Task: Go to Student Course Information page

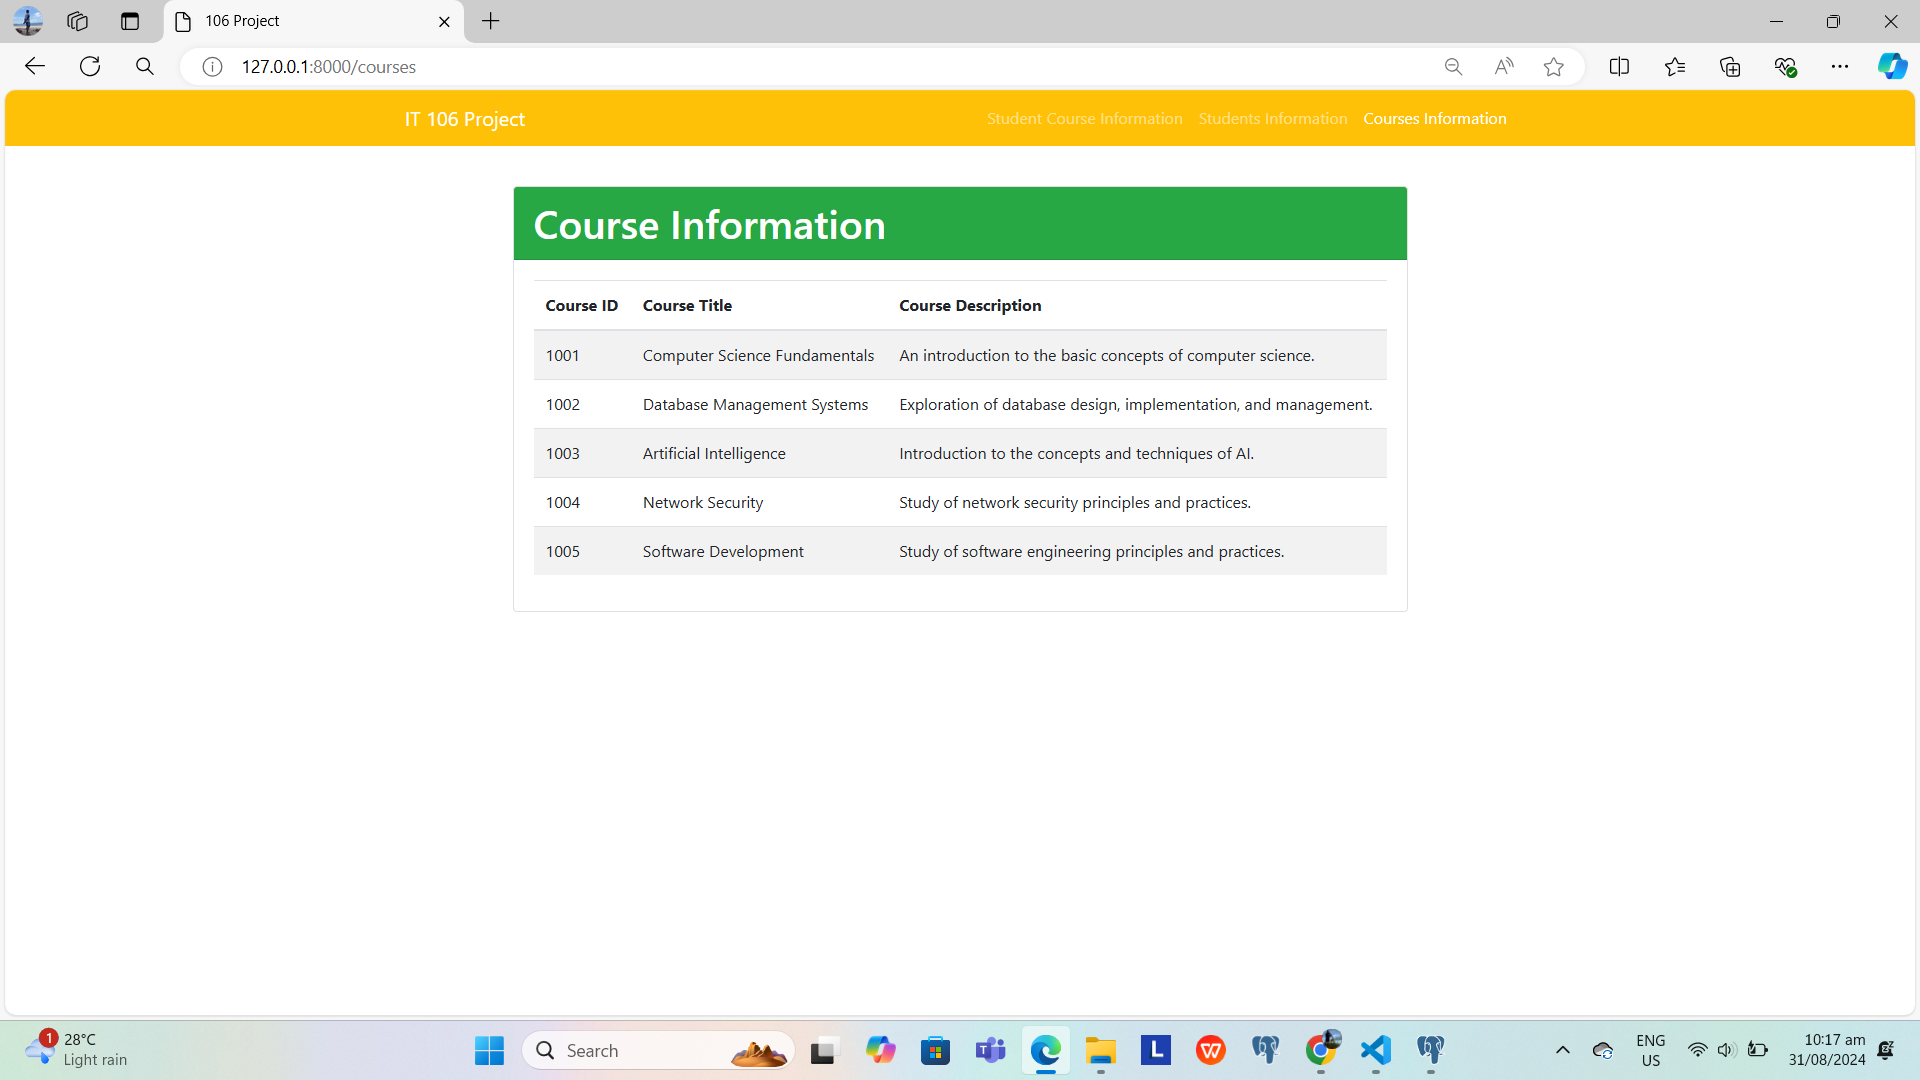Action: point(1084,118)
